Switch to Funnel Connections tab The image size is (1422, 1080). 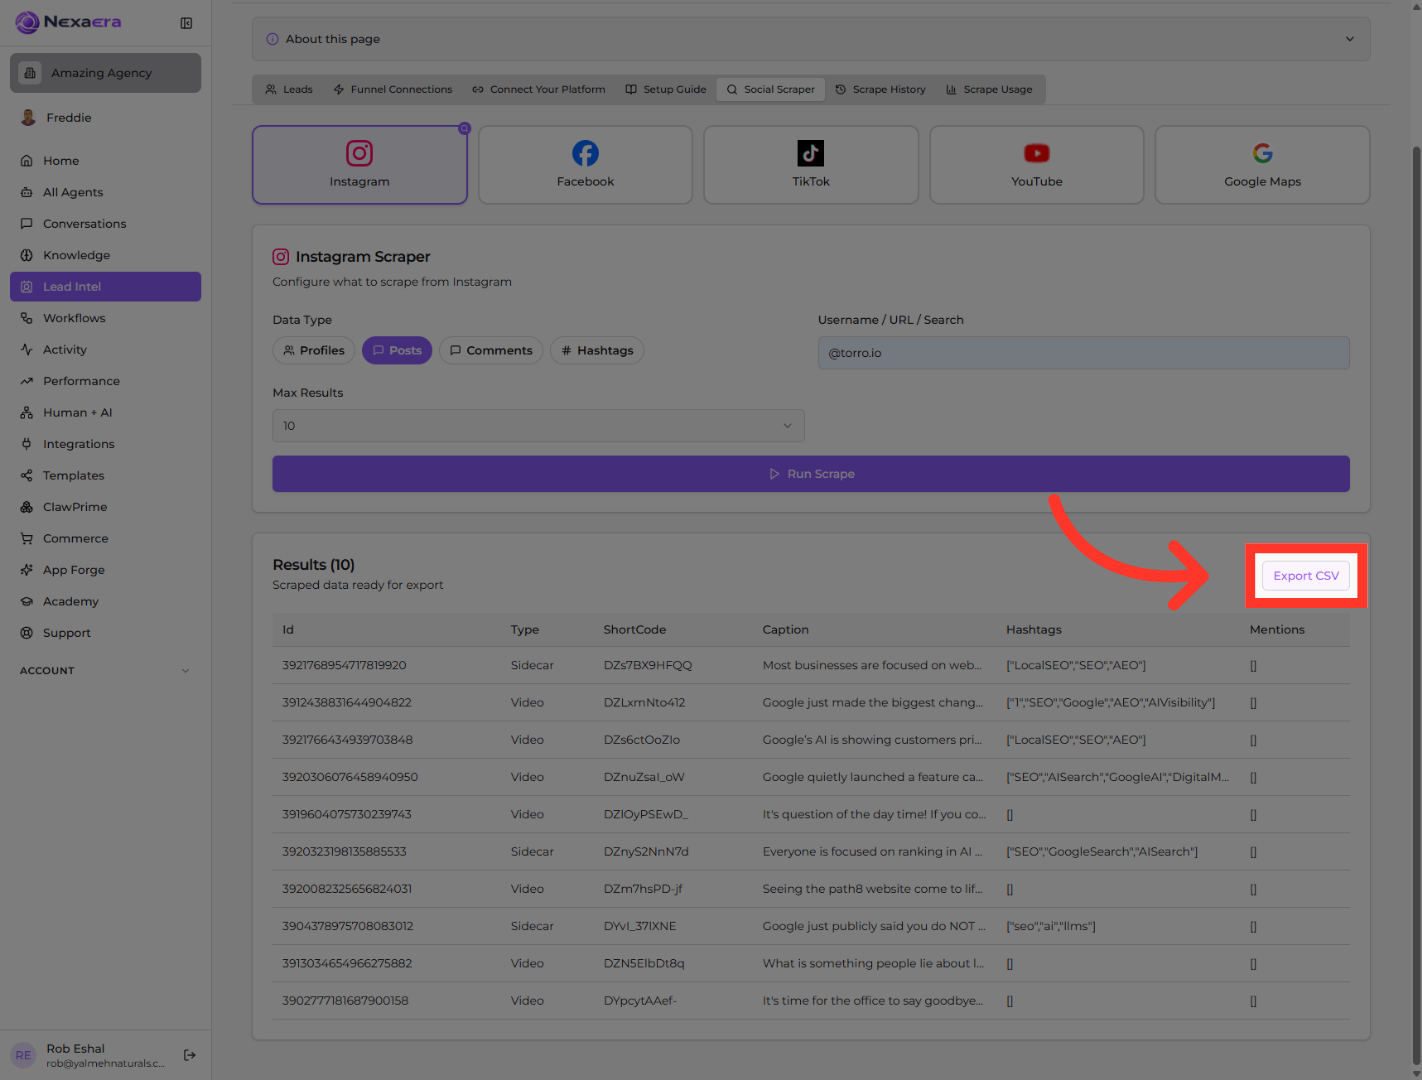393,90
